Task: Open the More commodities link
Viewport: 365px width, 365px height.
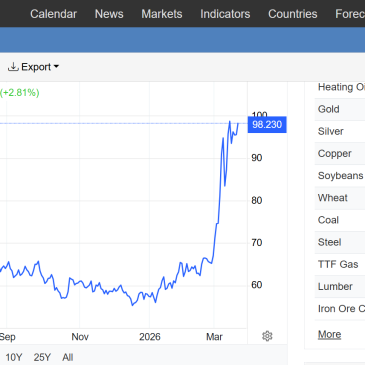Action: click(x=329, y=334)
